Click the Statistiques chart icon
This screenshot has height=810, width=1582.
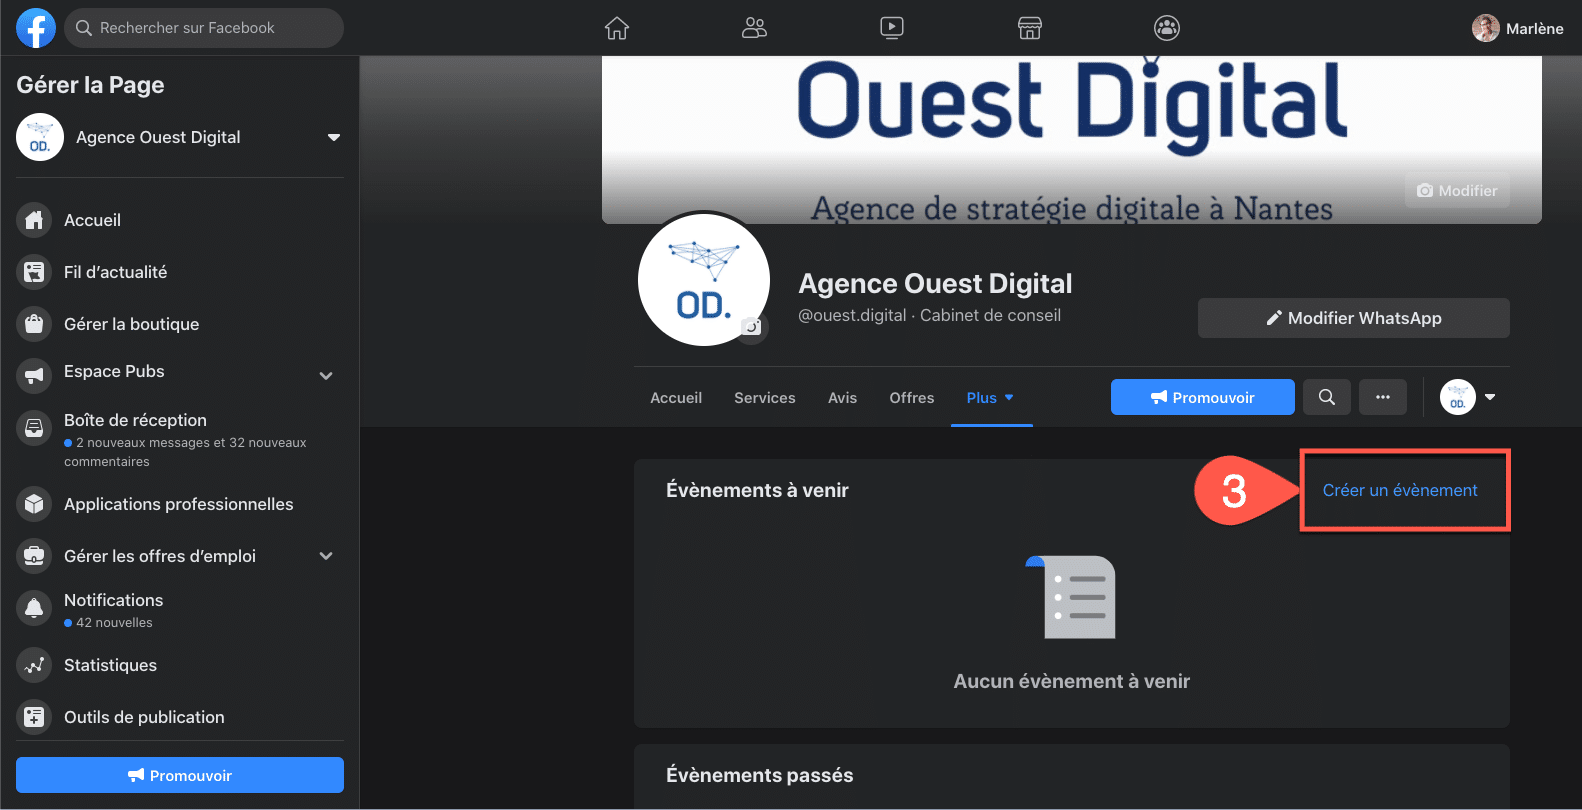coord(34,665)
